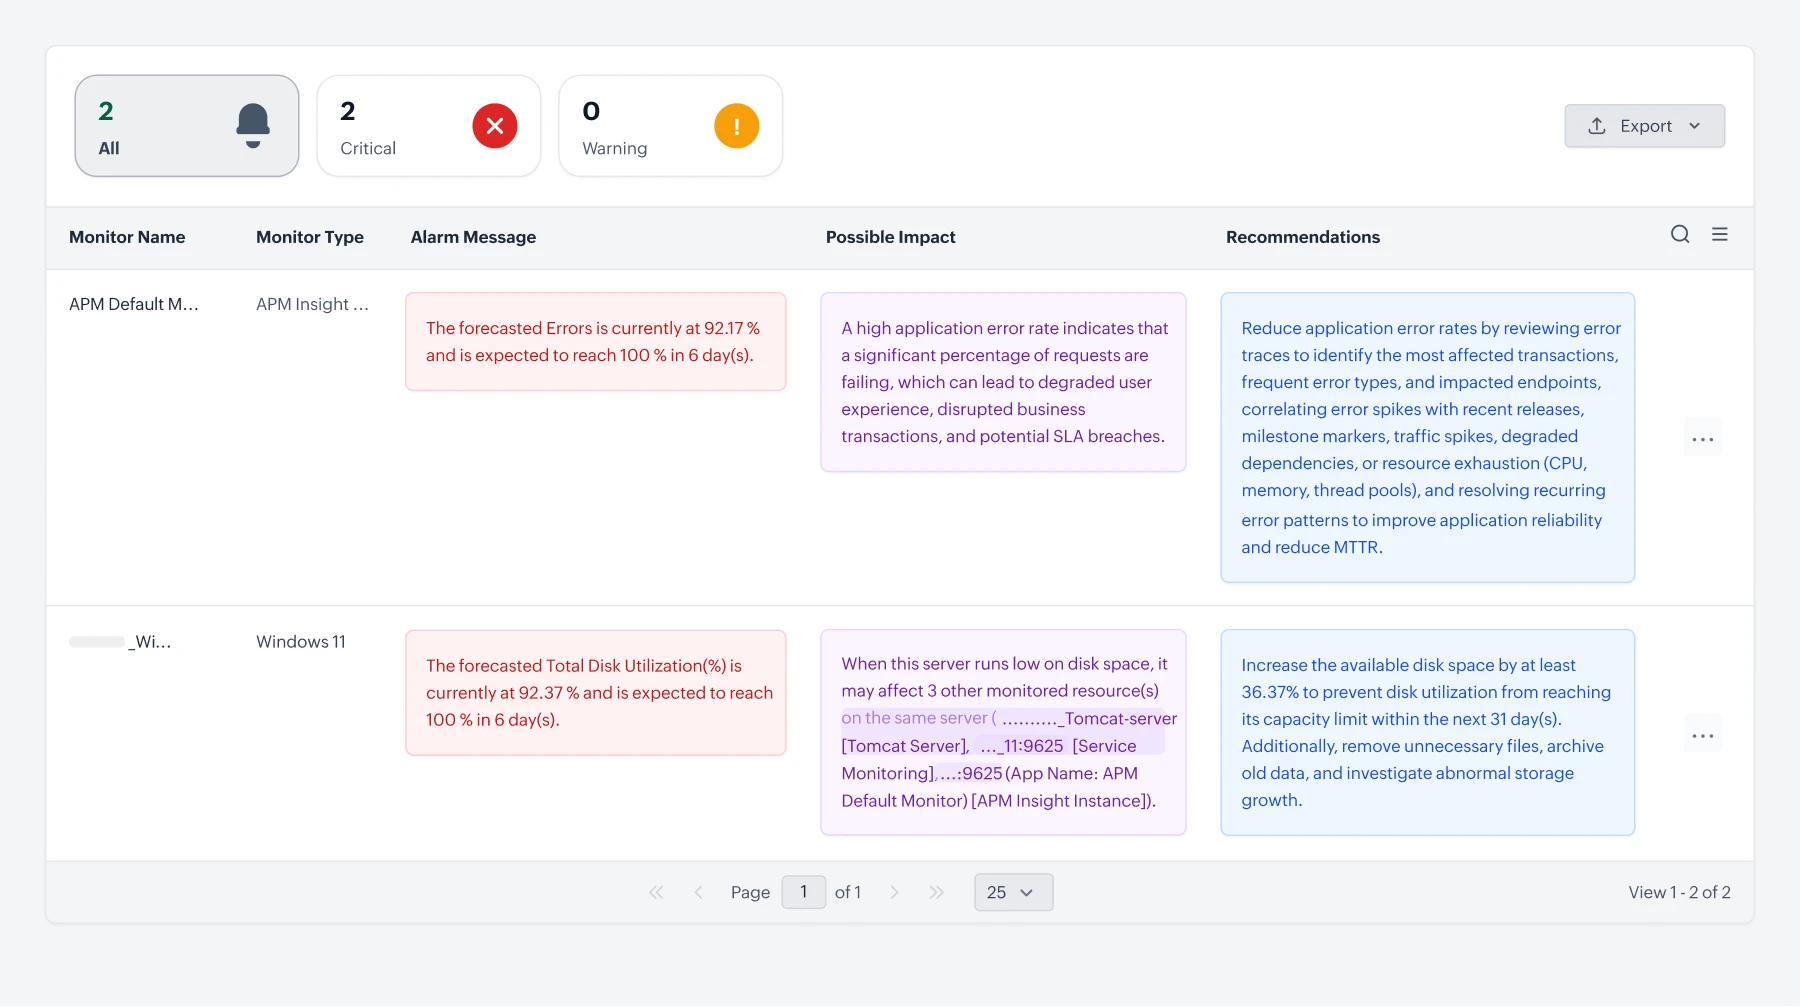Screen dimensions: 1800x1007
Task: Open the _Wi... monitor name
Action: point(120,642)
